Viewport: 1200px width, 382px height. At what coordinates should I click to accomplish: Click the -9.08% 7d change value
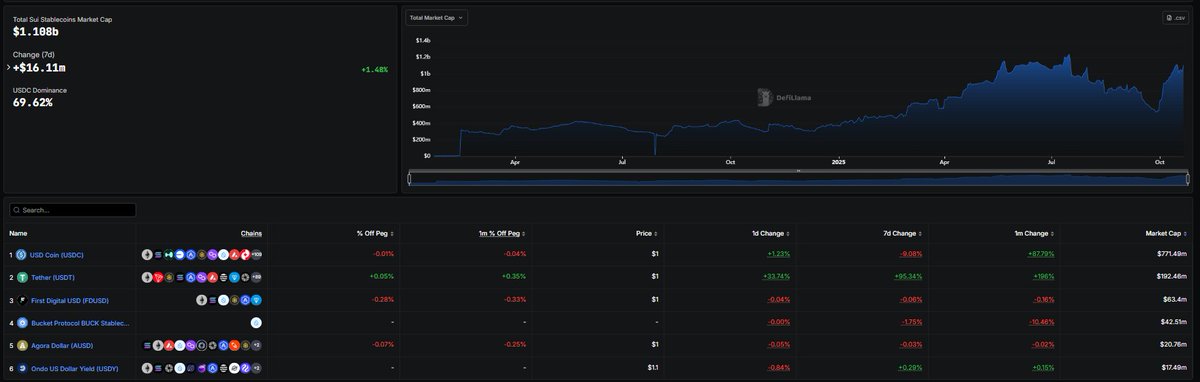tap(912, 255)
